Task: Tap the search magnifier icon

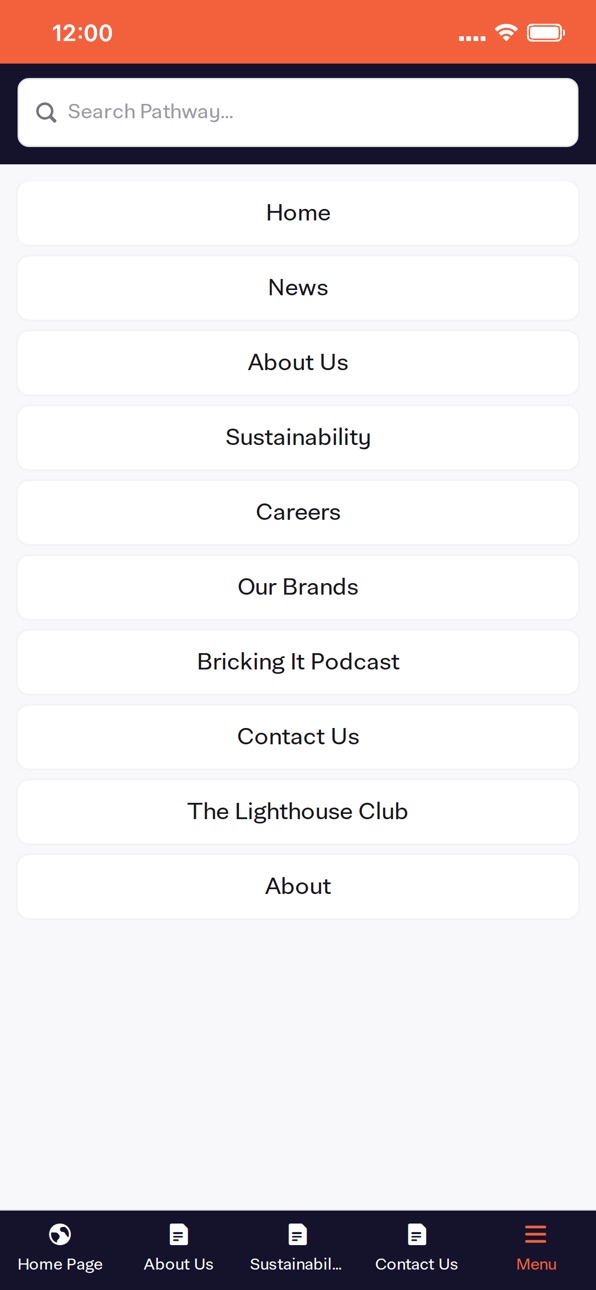Action: tap(46, 112)
